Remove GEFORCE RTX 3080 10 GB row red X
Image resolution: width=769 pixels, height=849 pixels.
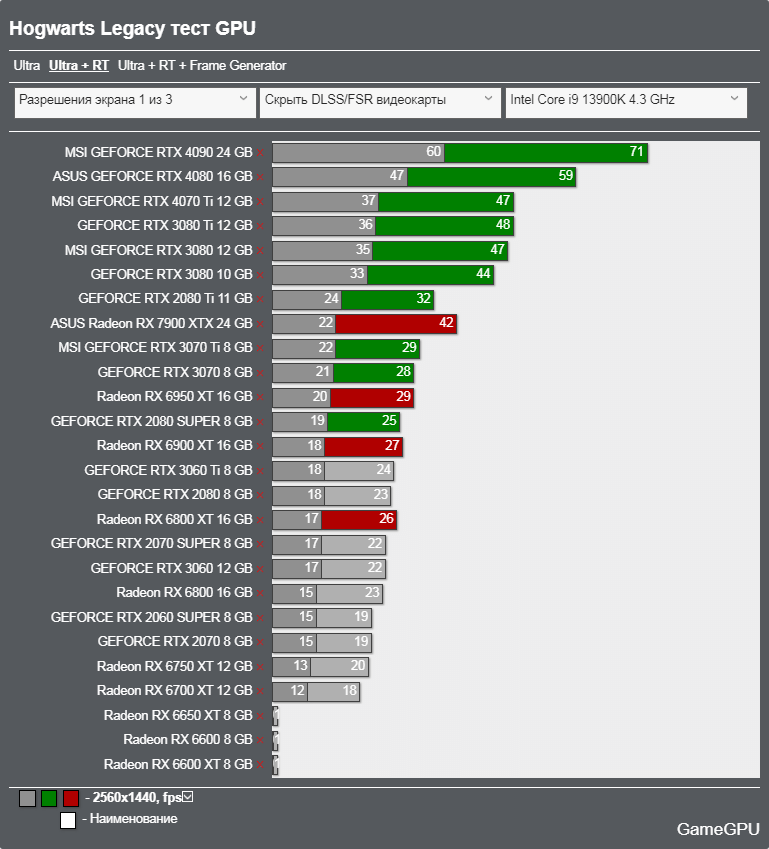(x=260, y=275)
